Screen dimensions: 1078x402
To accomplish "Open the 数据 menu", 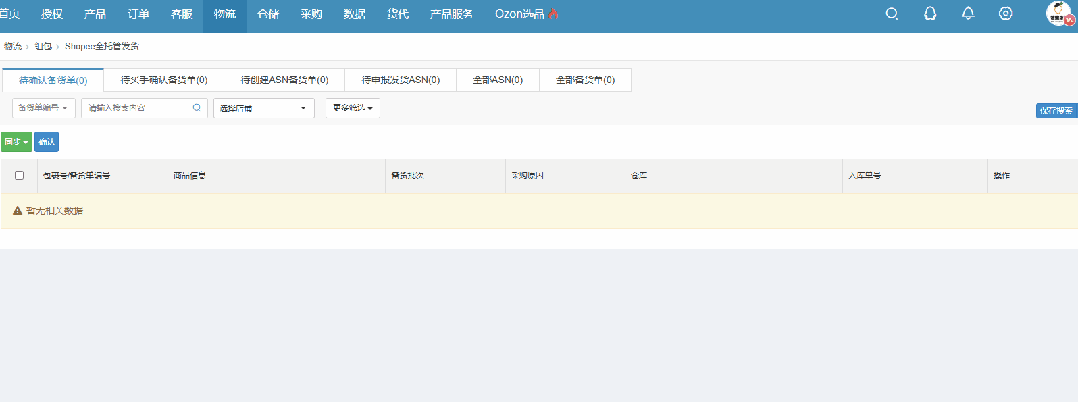I will point(355,14).
